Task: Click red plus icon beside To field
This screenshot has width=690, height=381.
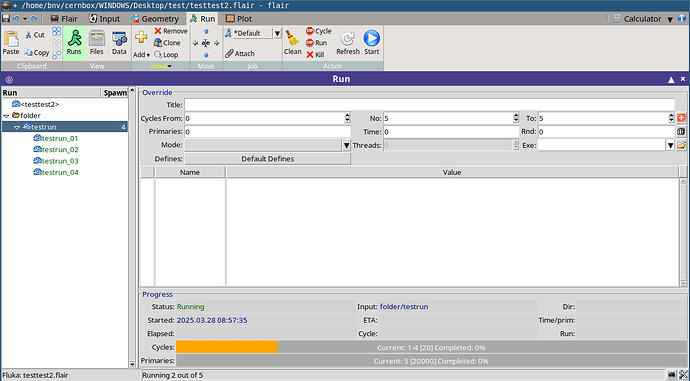Action: (x=681, y=118)
